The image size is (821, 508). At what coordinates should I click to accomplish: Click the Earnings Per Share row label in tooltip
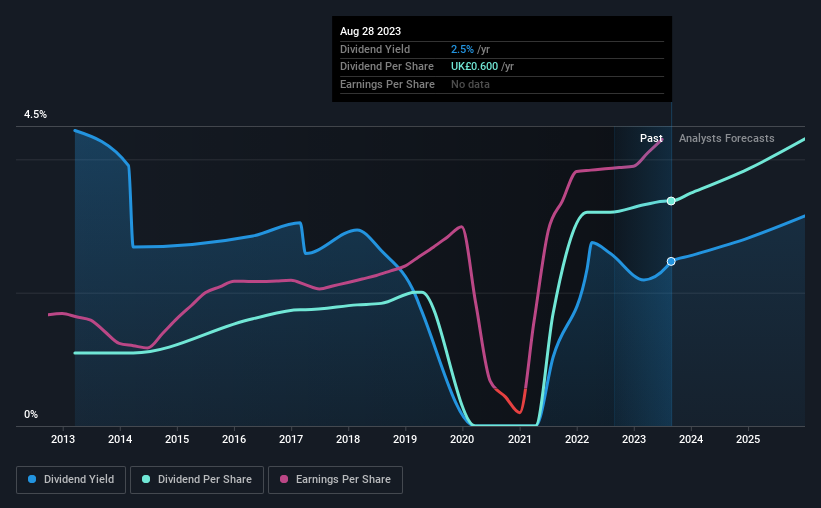coord(387,84)
